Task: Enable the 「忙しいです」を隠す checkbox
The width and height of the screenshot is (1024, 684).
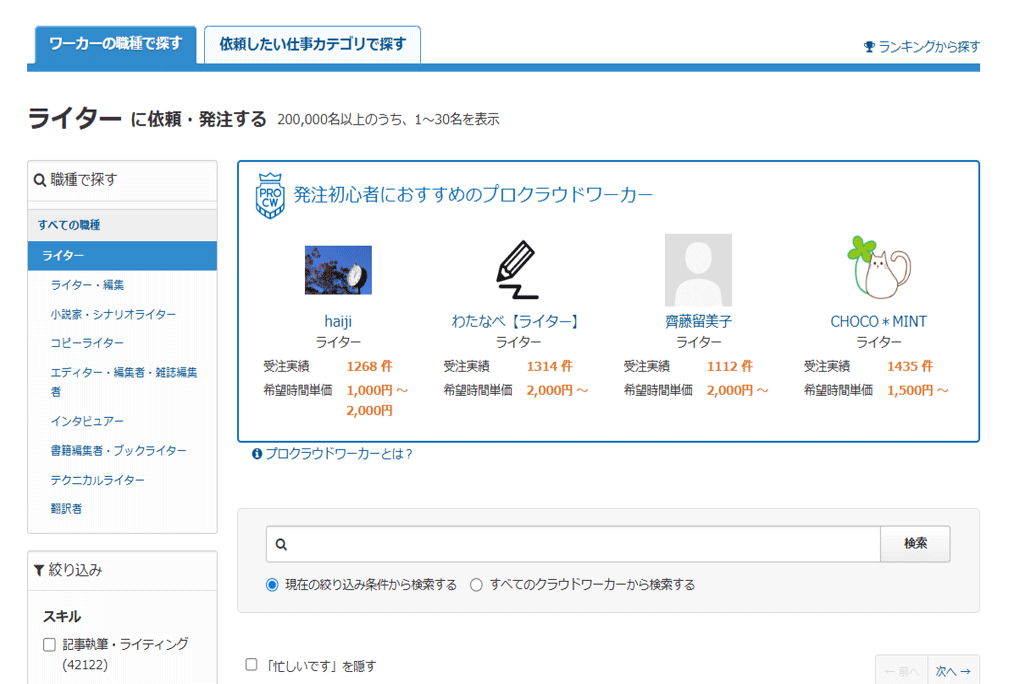Action: click(x=252, y=665)
